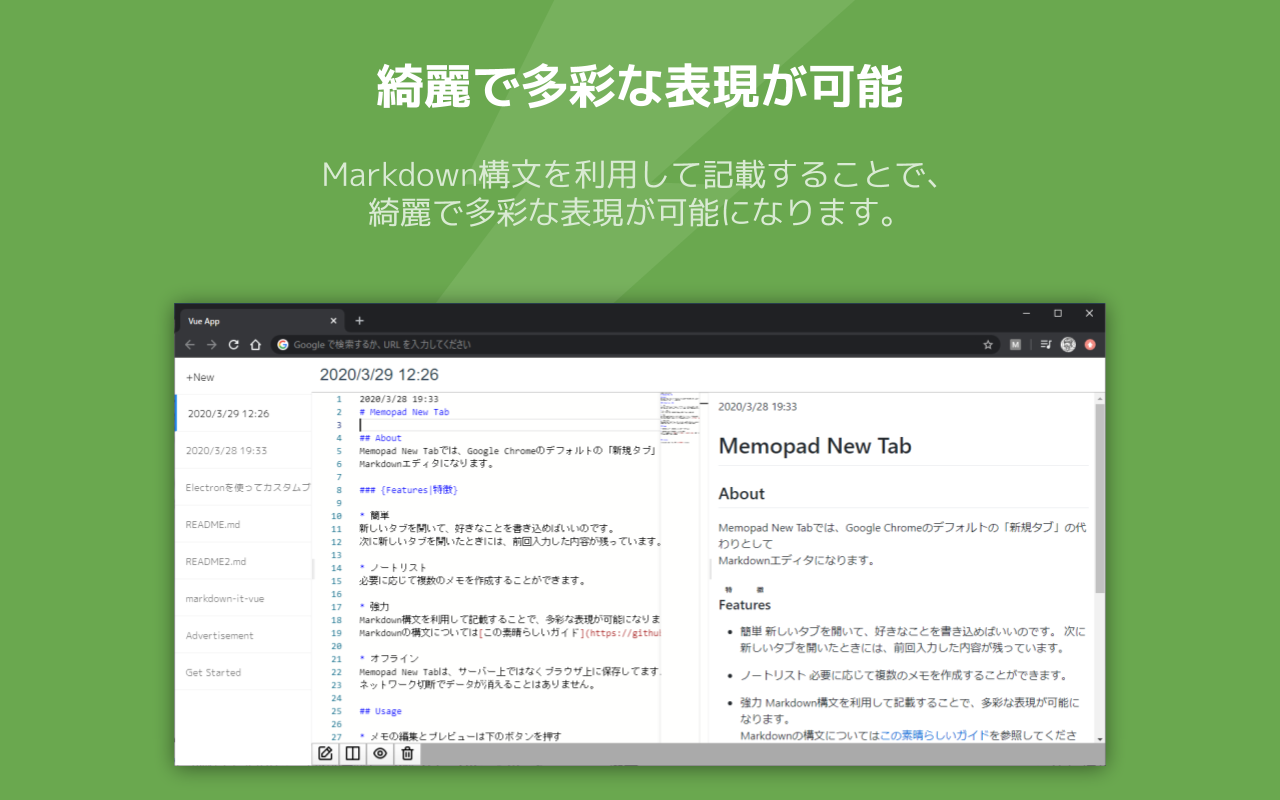Open the Chrome profile avatar icon

pyautogui.click(x=1068, y=344)
